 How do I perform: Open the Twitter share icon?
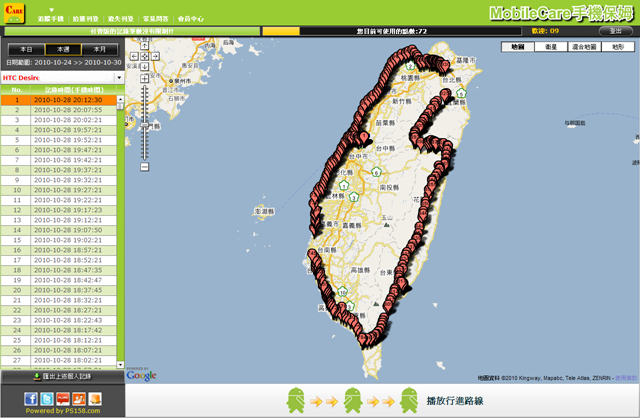tap(48, 399)
